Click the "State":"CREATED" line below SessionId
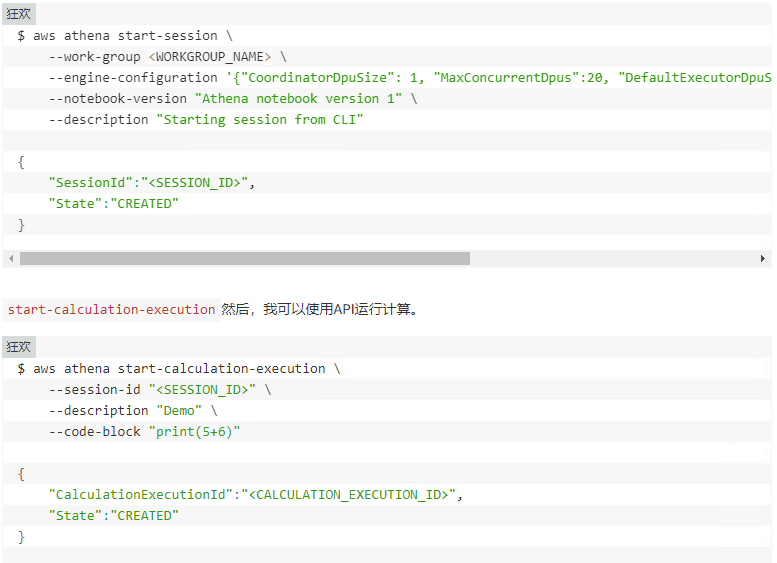 click(113, 204)
